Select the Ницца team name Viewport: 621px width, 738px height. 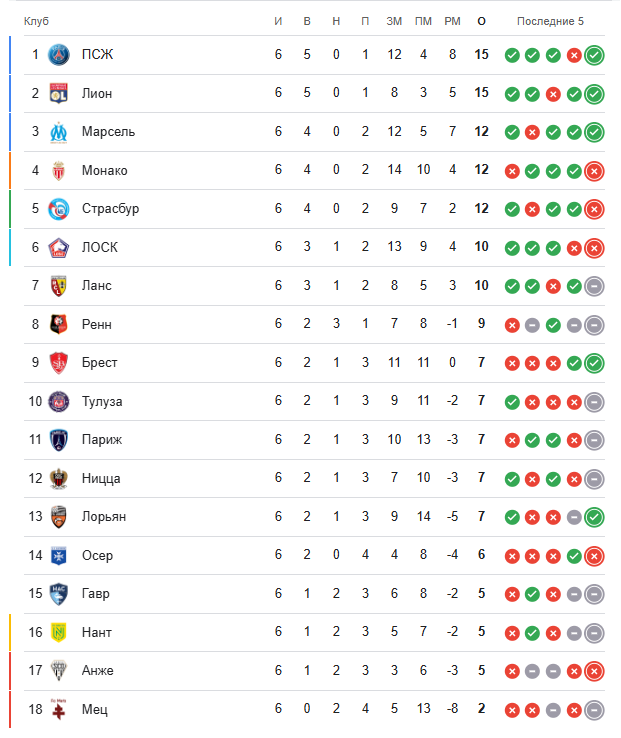(101, 478)
